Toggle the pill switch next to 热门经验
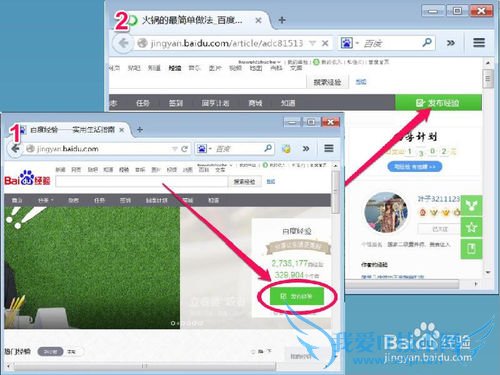This screenshot has width=500, height=375. (x=60, y=351)
